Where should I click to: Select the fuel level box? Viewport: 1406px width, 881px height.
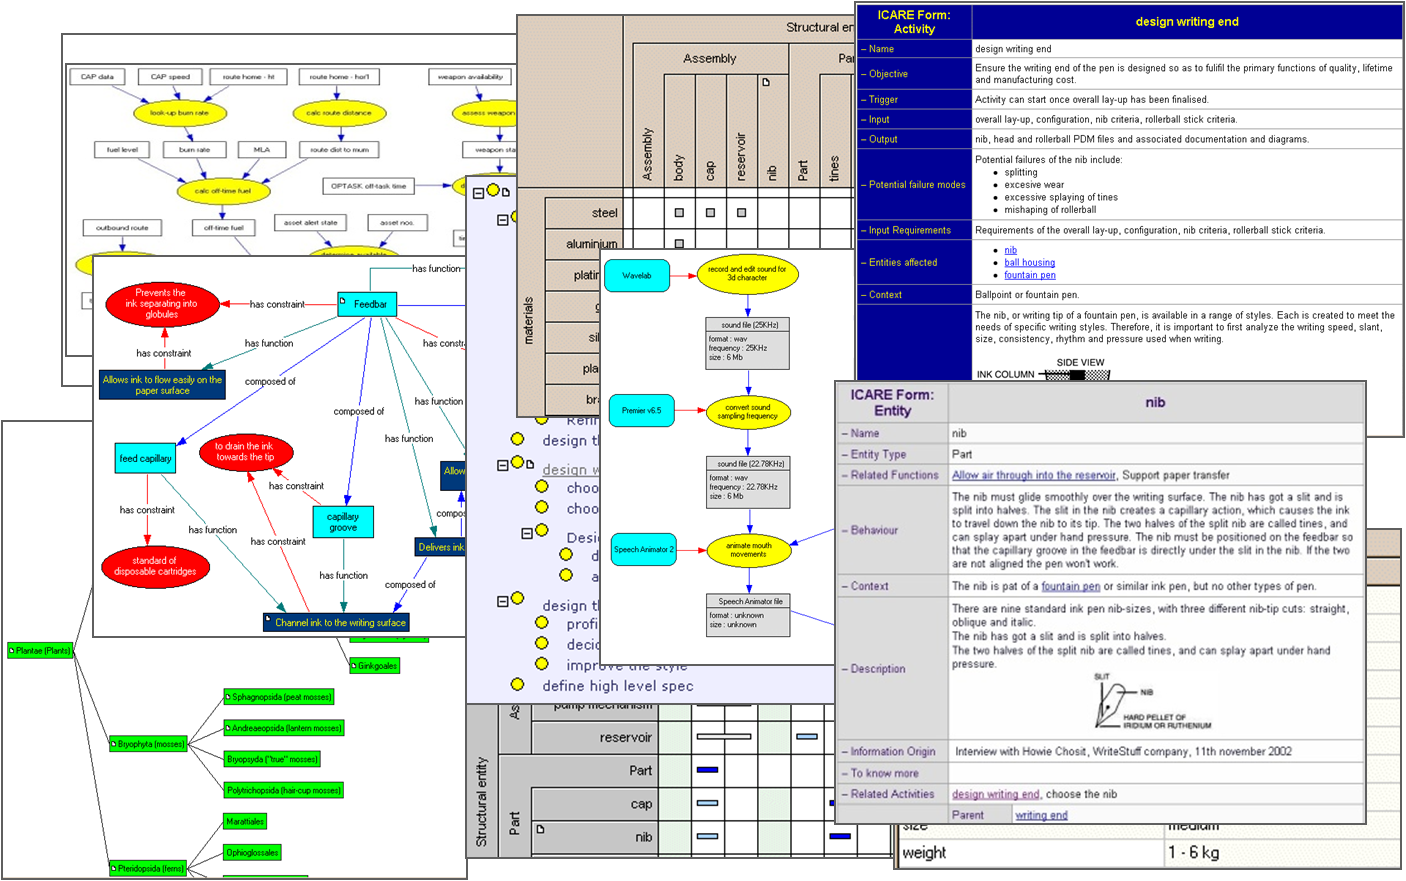122,149
